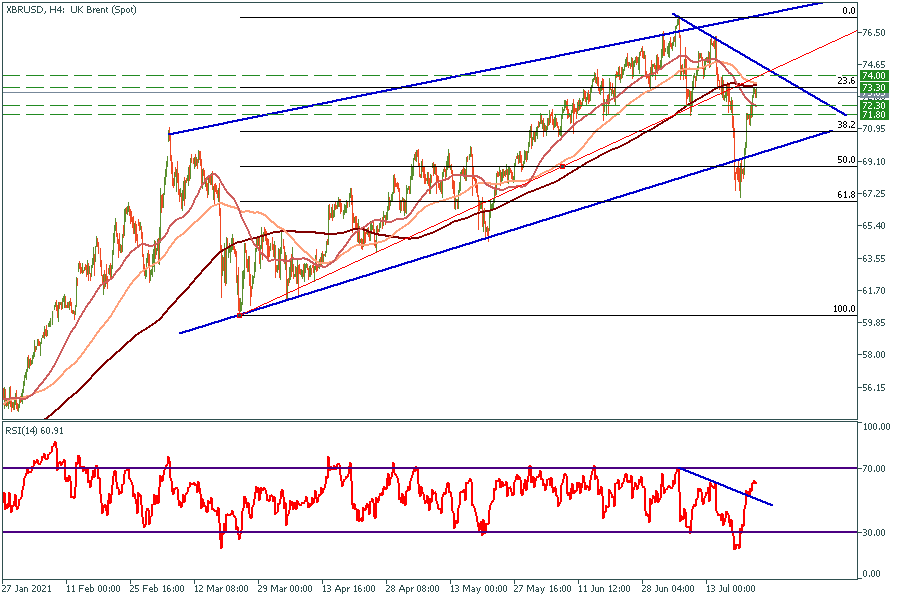900x600 pixels.
Task: Click the 50.0 Fibonacci level label
Action: point(845,160)
